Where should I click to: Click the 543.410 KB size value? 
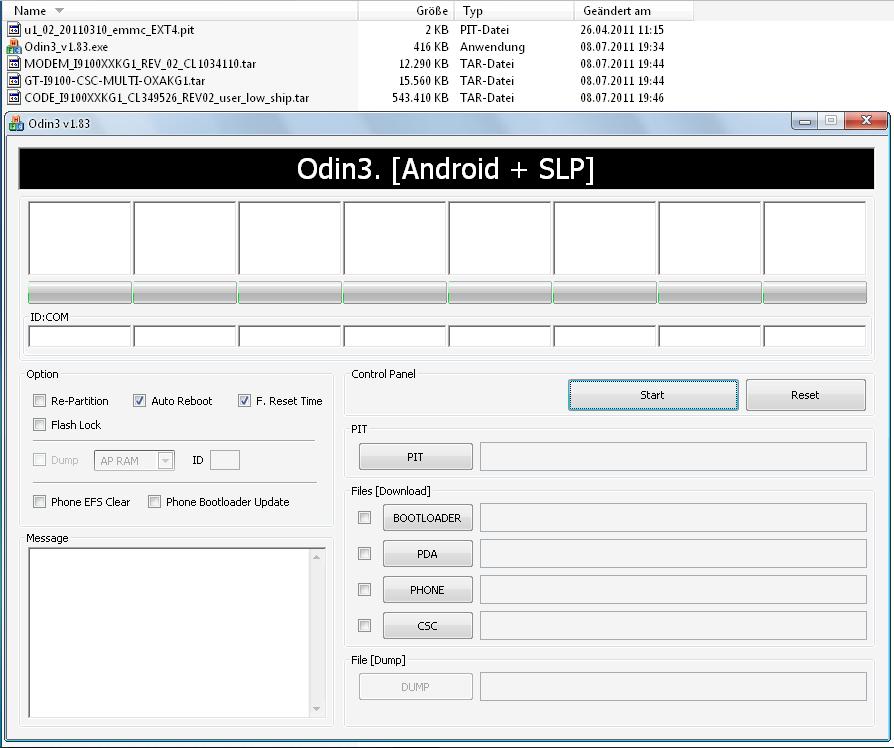point(420,98)
